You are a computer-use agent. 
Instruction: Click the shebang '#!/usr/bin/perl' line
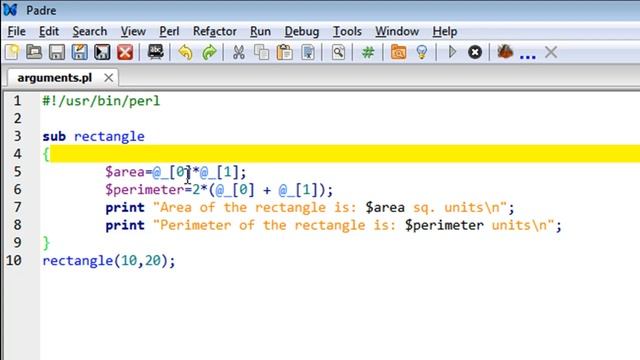101,101
